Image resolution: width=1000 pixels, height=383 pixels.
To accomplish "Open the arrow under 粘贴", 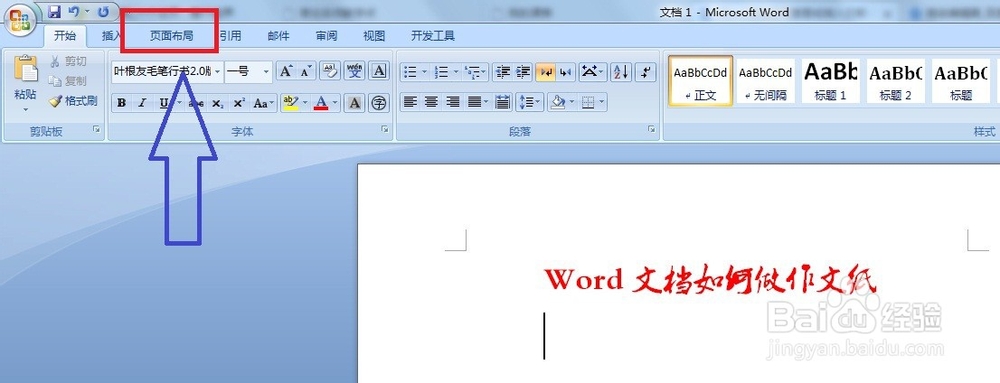I will [26, 110].
